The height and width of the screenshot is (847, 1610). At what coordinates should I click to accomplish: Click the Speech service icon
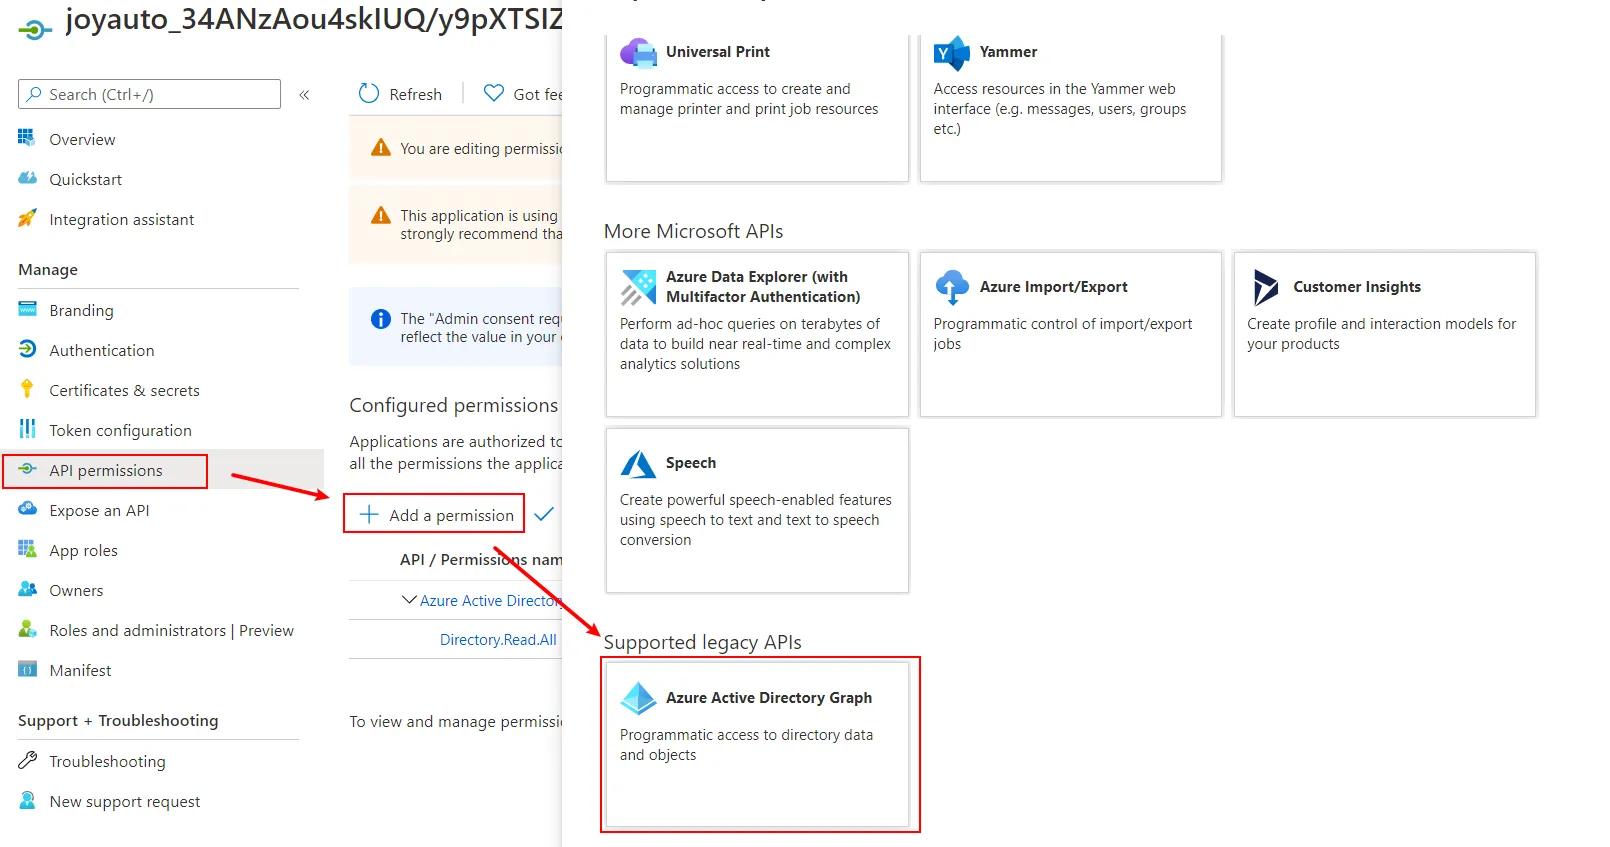638,463
